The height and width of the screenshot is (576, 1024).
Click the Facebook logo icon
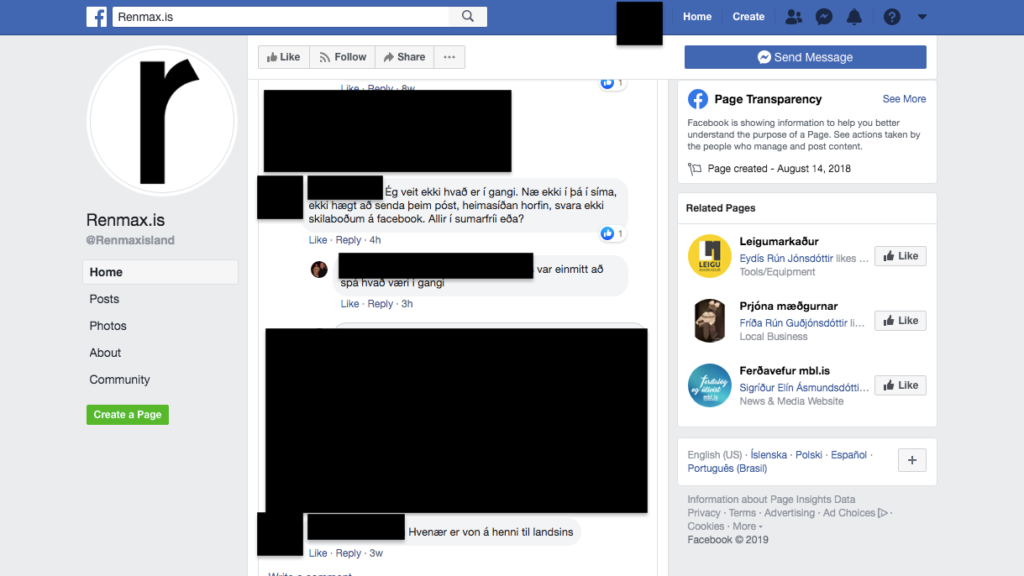tap(97, 16)
